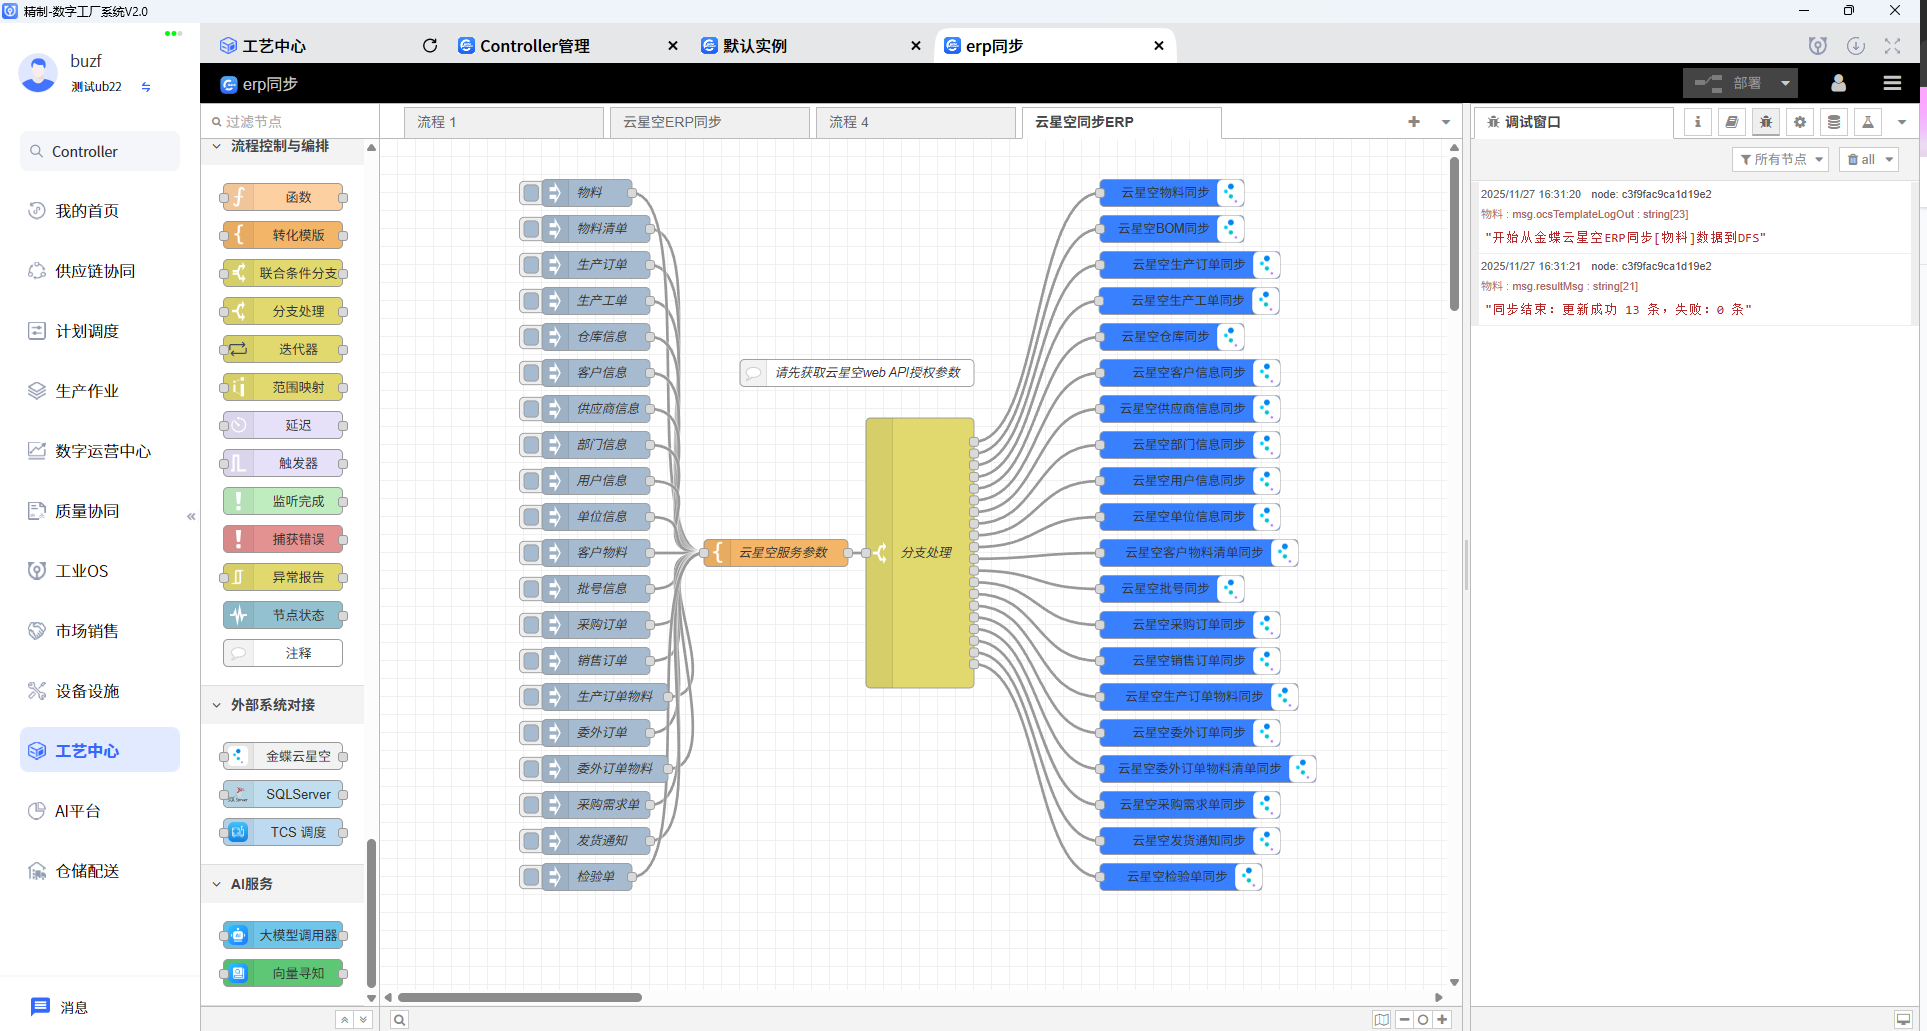
Task: Open the configuration nodes gear icon
Action: 1800,122
